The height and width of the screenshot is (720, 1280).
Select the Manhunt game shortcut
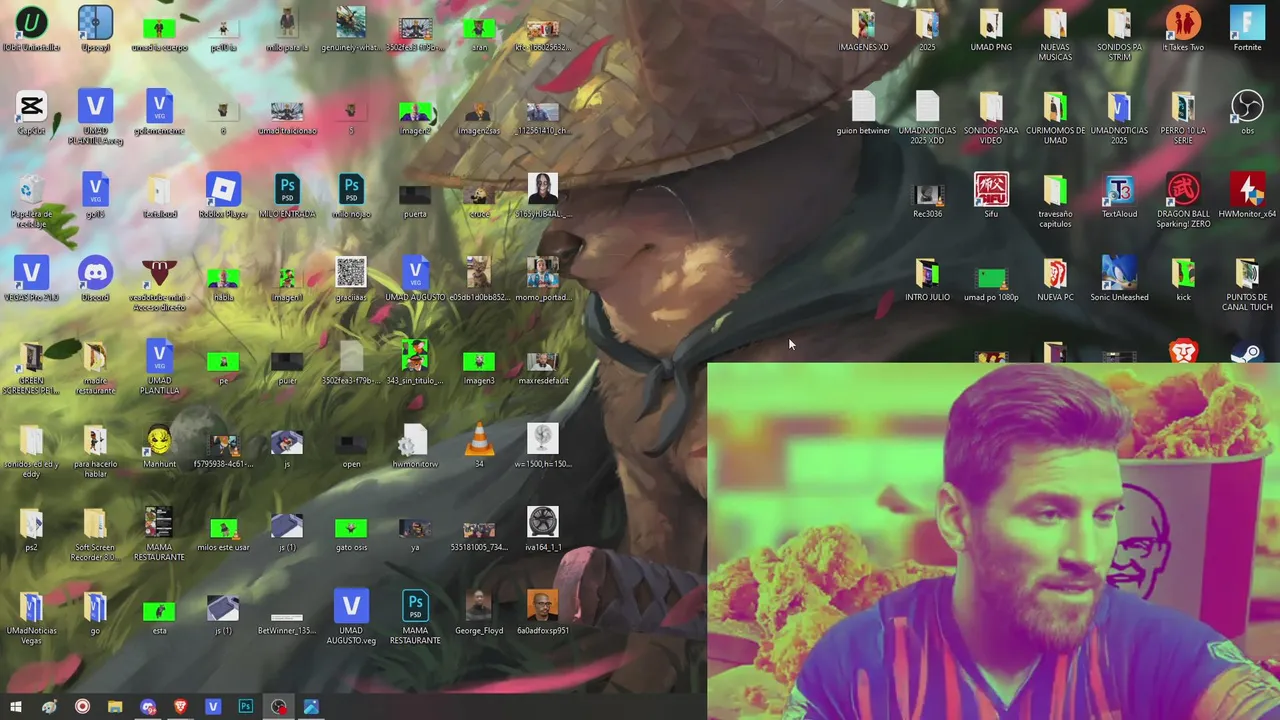click(159, 446)
